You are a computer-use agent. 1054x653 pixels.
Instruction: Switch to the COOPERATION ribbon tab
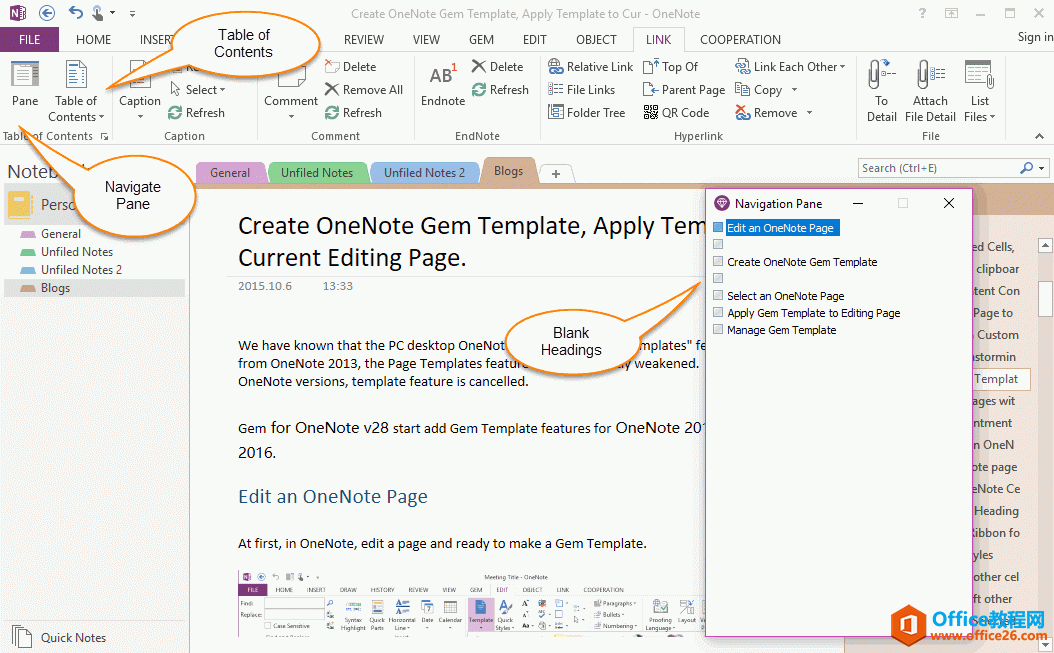(x=740, y=39)
